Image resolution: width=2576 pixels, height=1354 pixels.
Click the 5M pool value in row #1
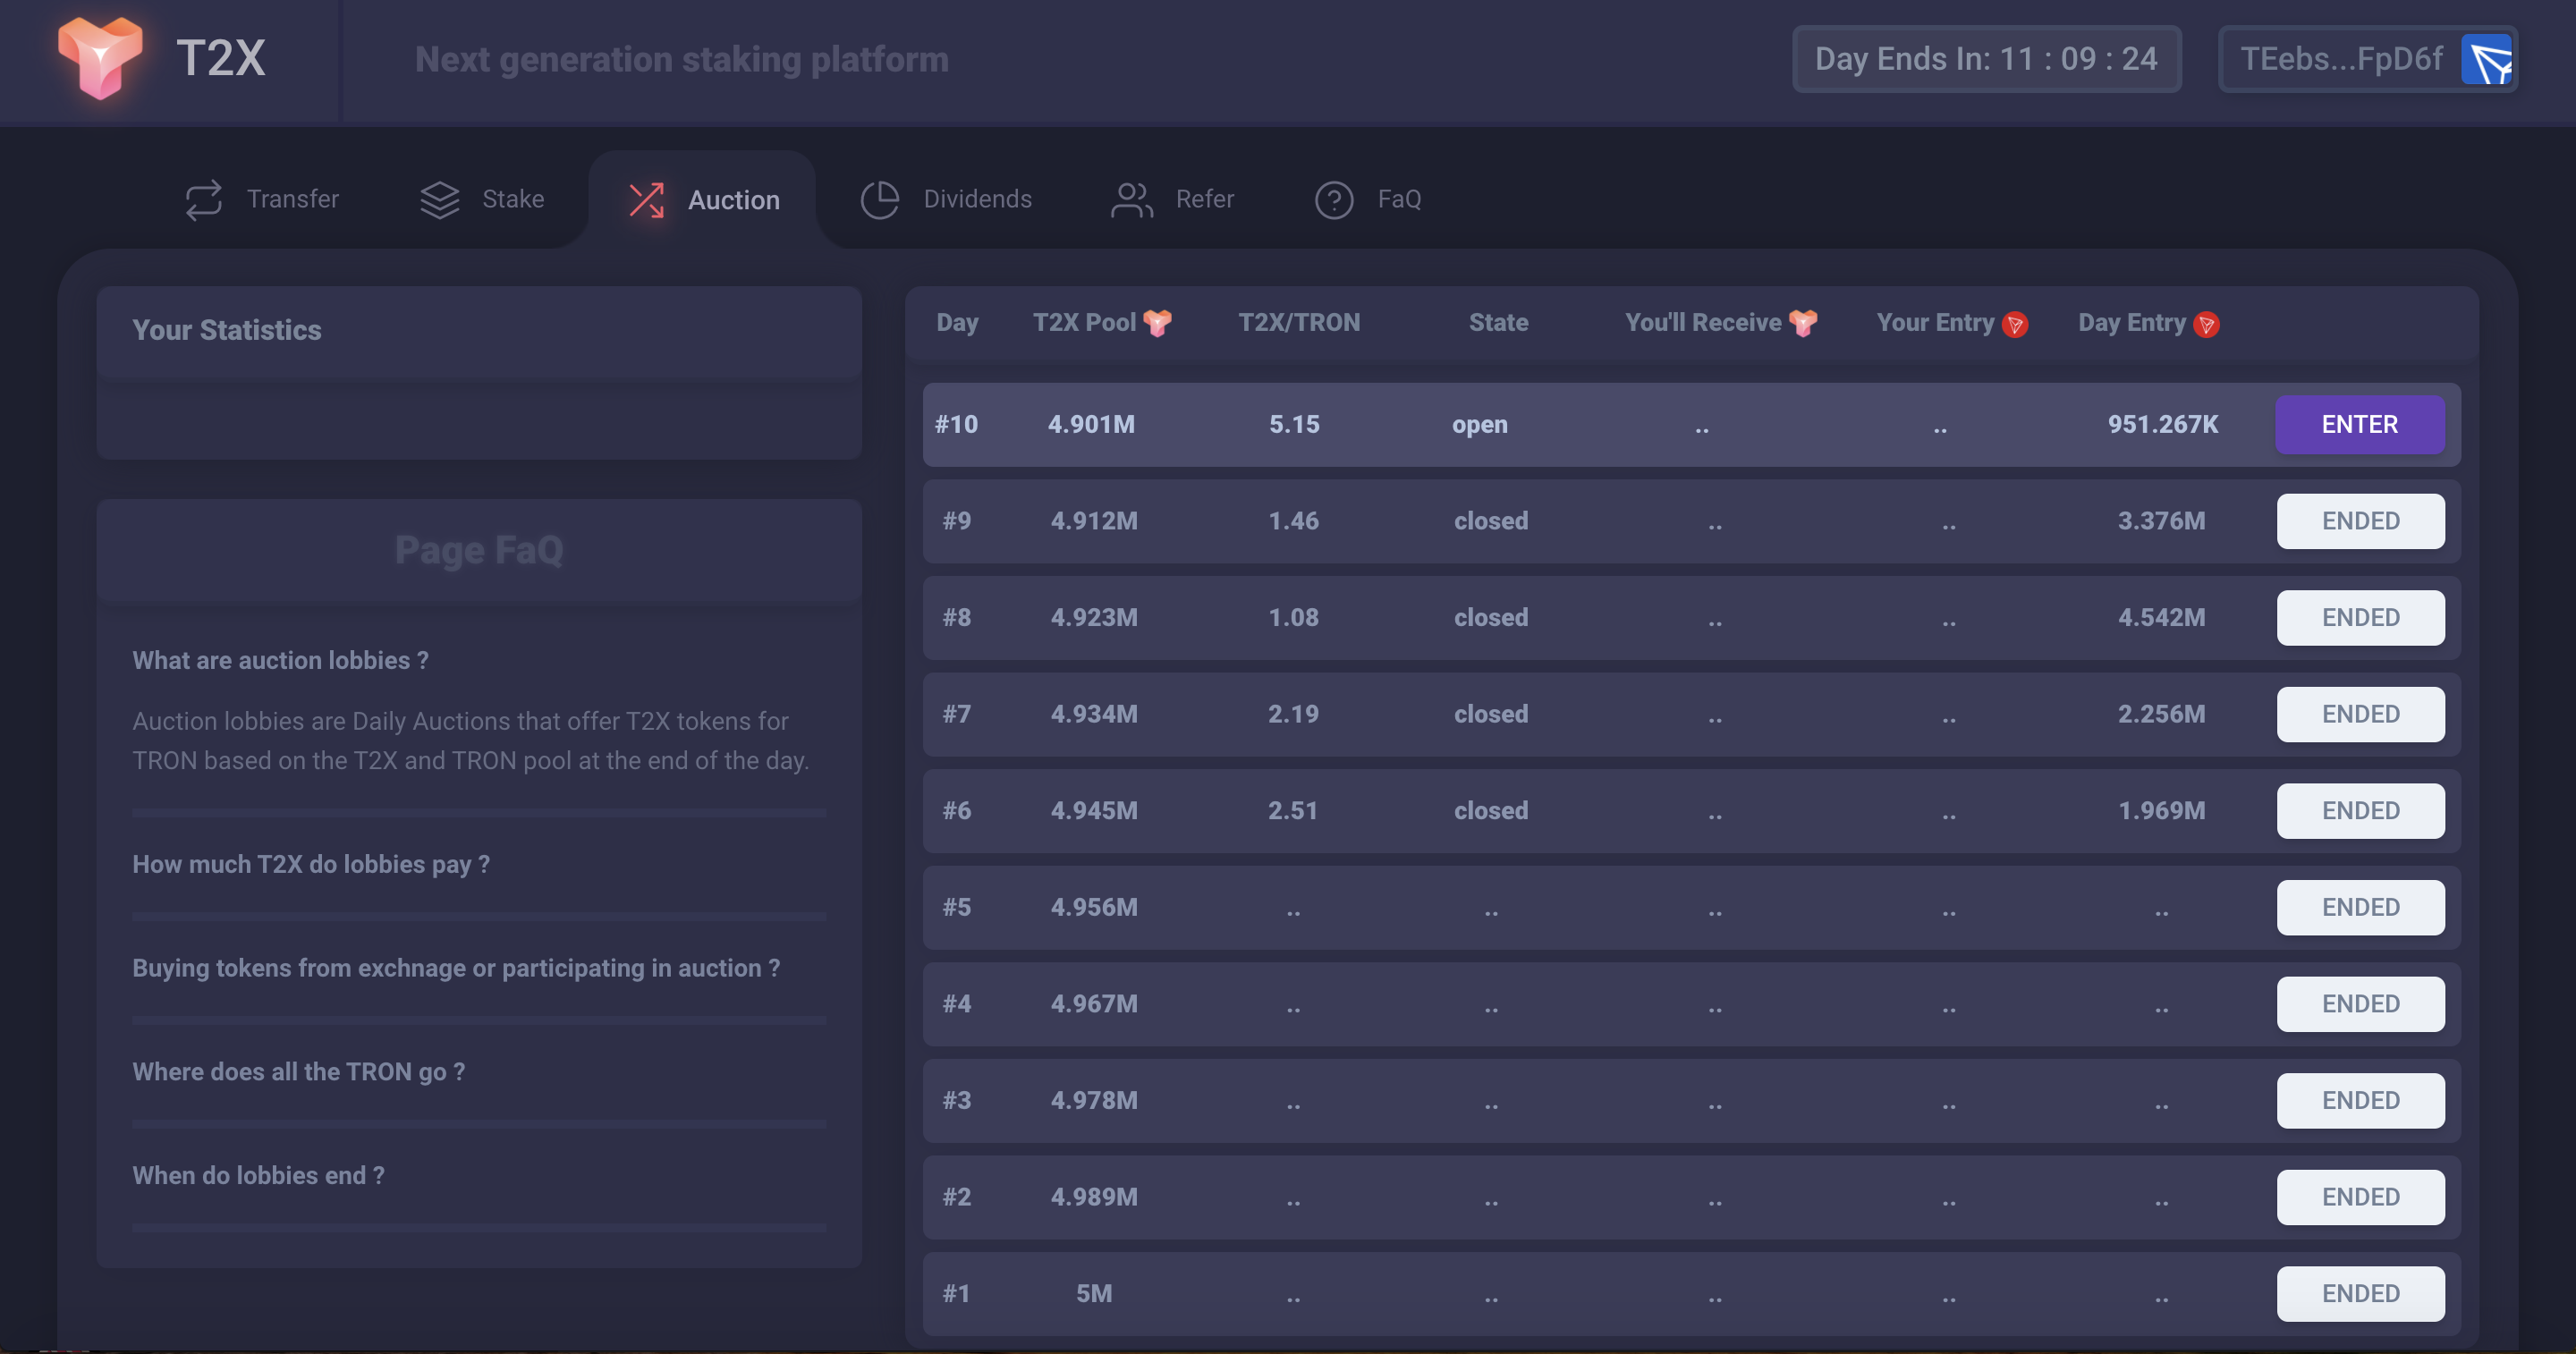[x=1094, y=1293]
